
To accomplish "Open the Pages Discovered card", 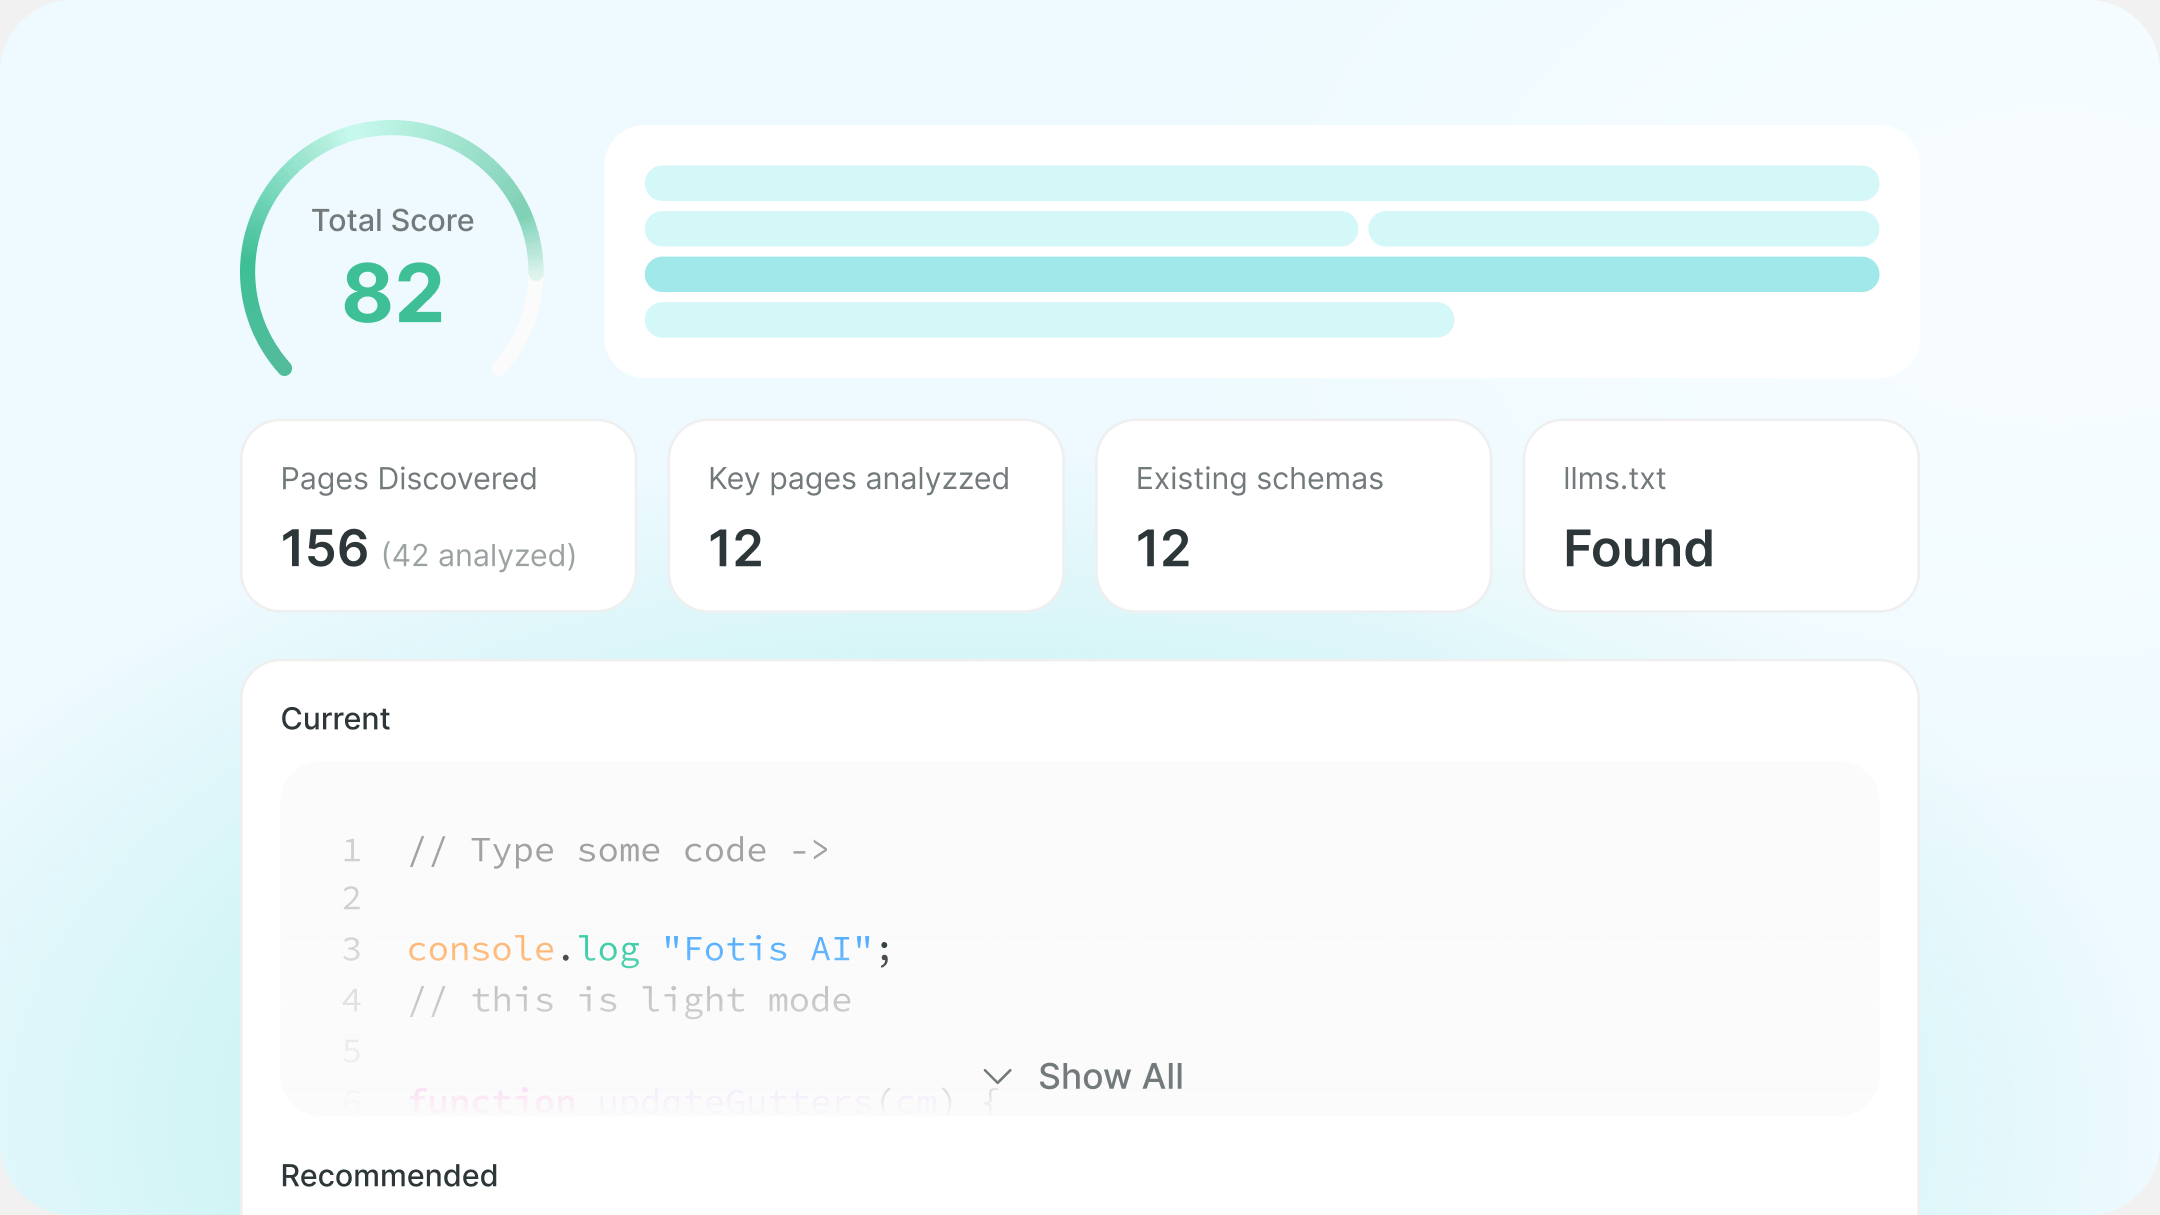I will (439, 516).
